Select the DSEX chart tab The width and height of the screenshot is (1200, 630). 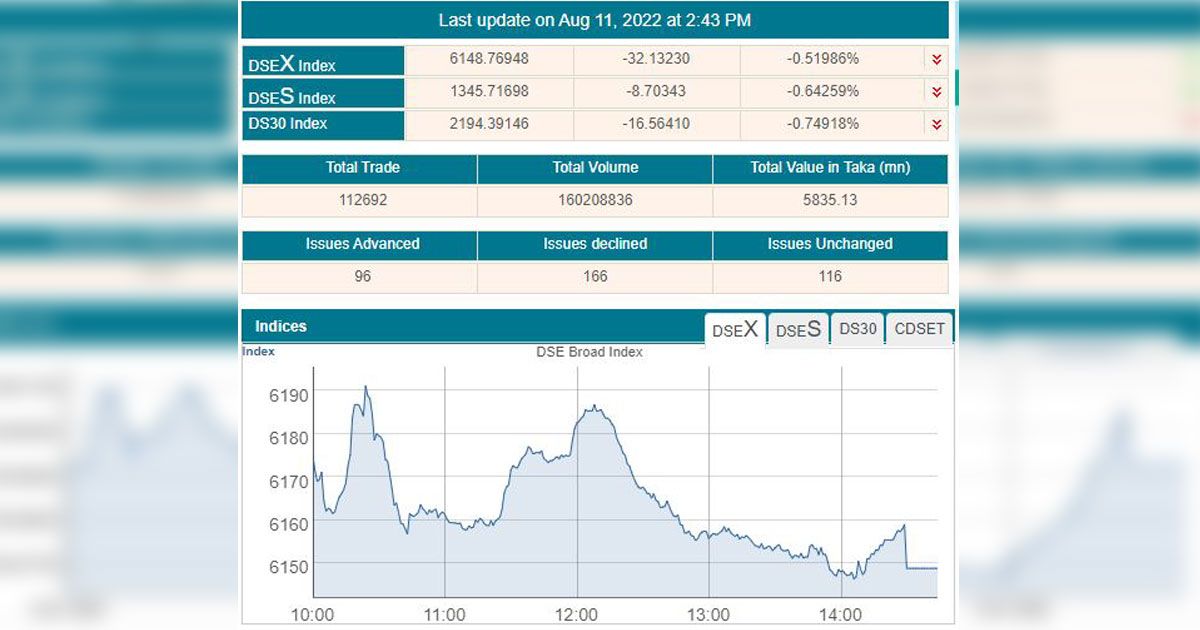pyautogui.click(x=735, y=329)
